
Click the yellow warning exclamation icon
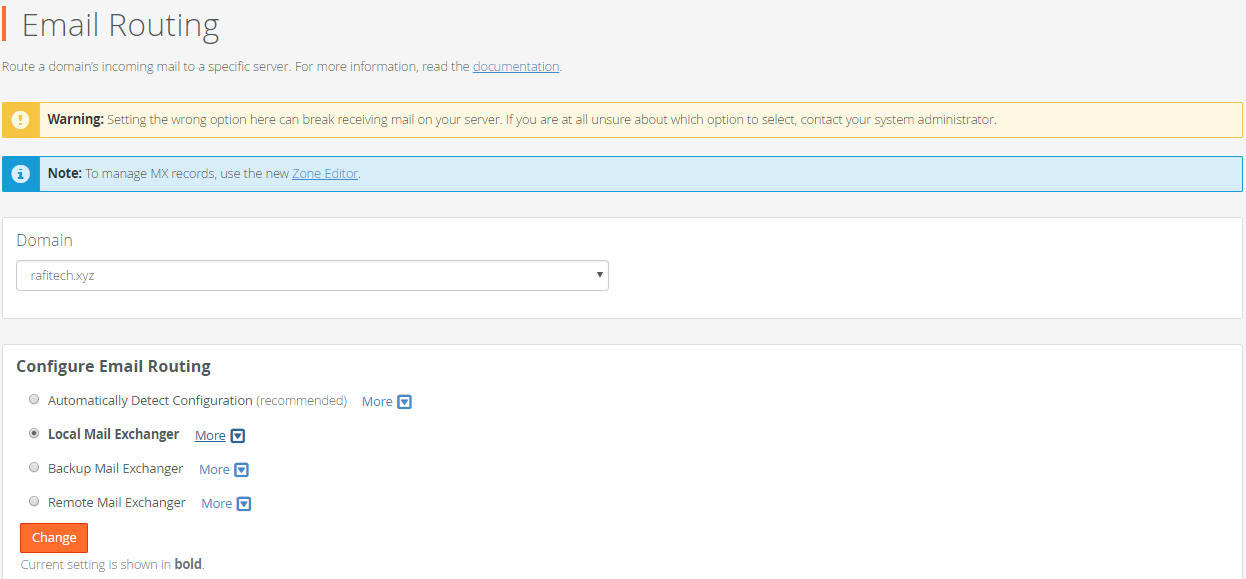[x=21, y=120]
